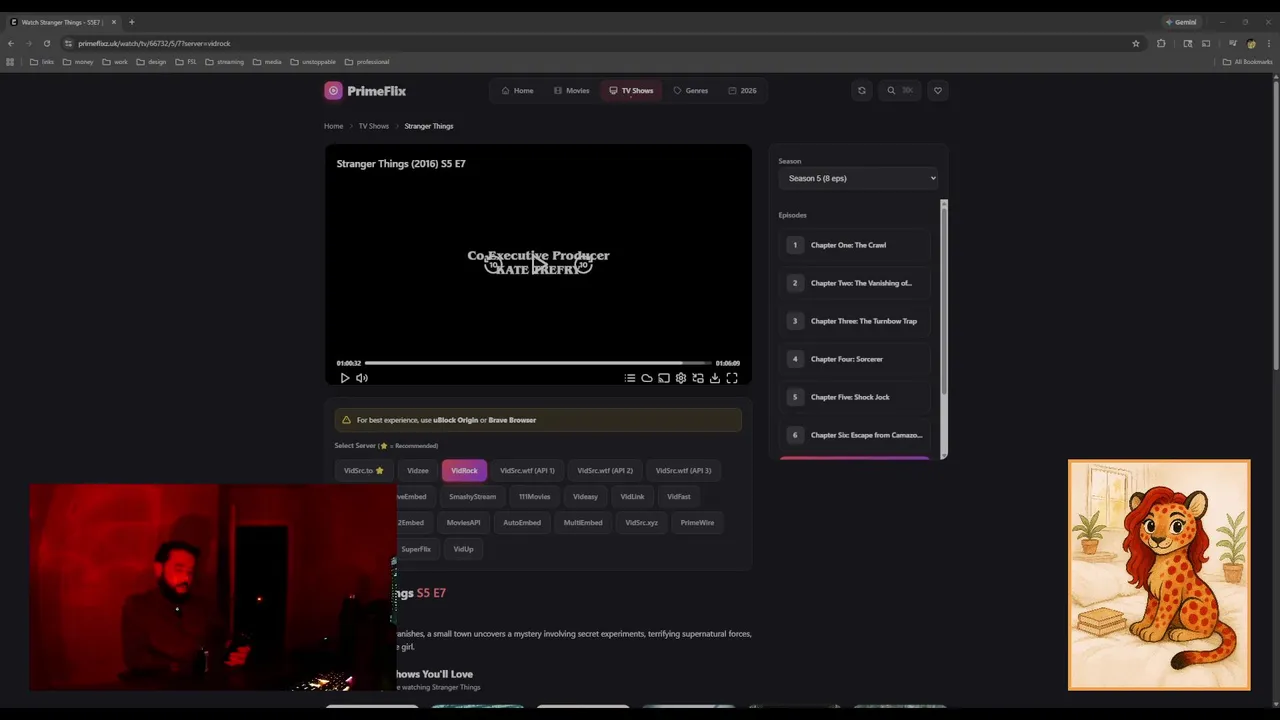
Task: Choose the VidSrc.wtf (API 2) server
Action: pyautogui.click(x=605, y=470)
